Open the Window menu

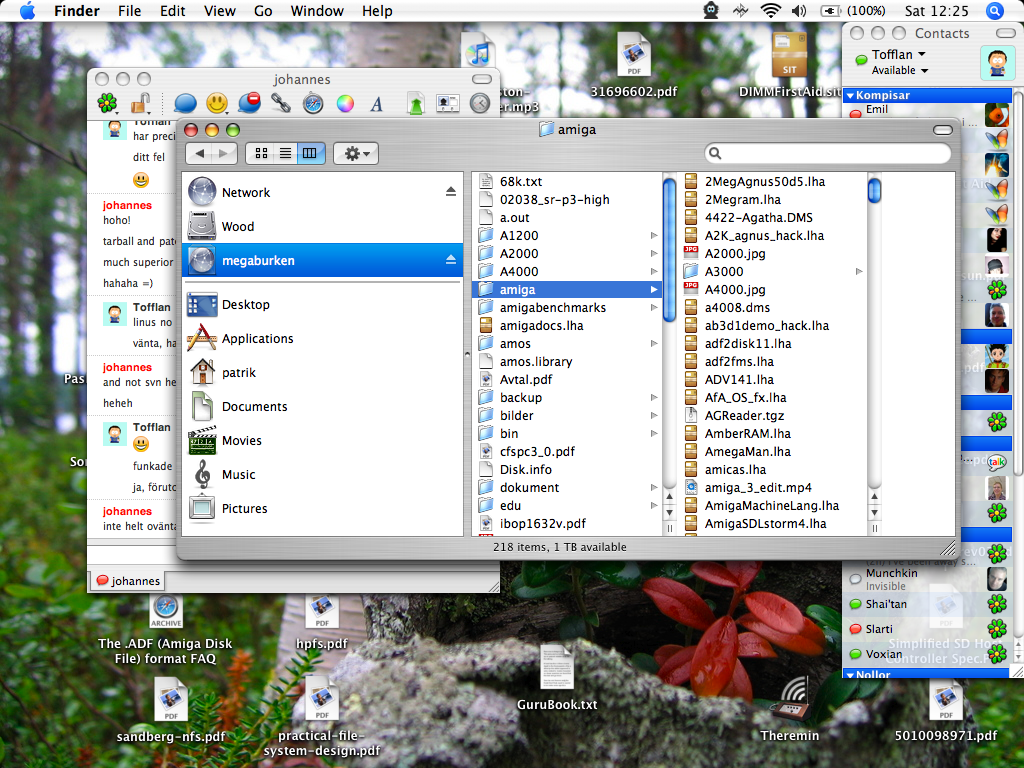(x=317, y=11)
